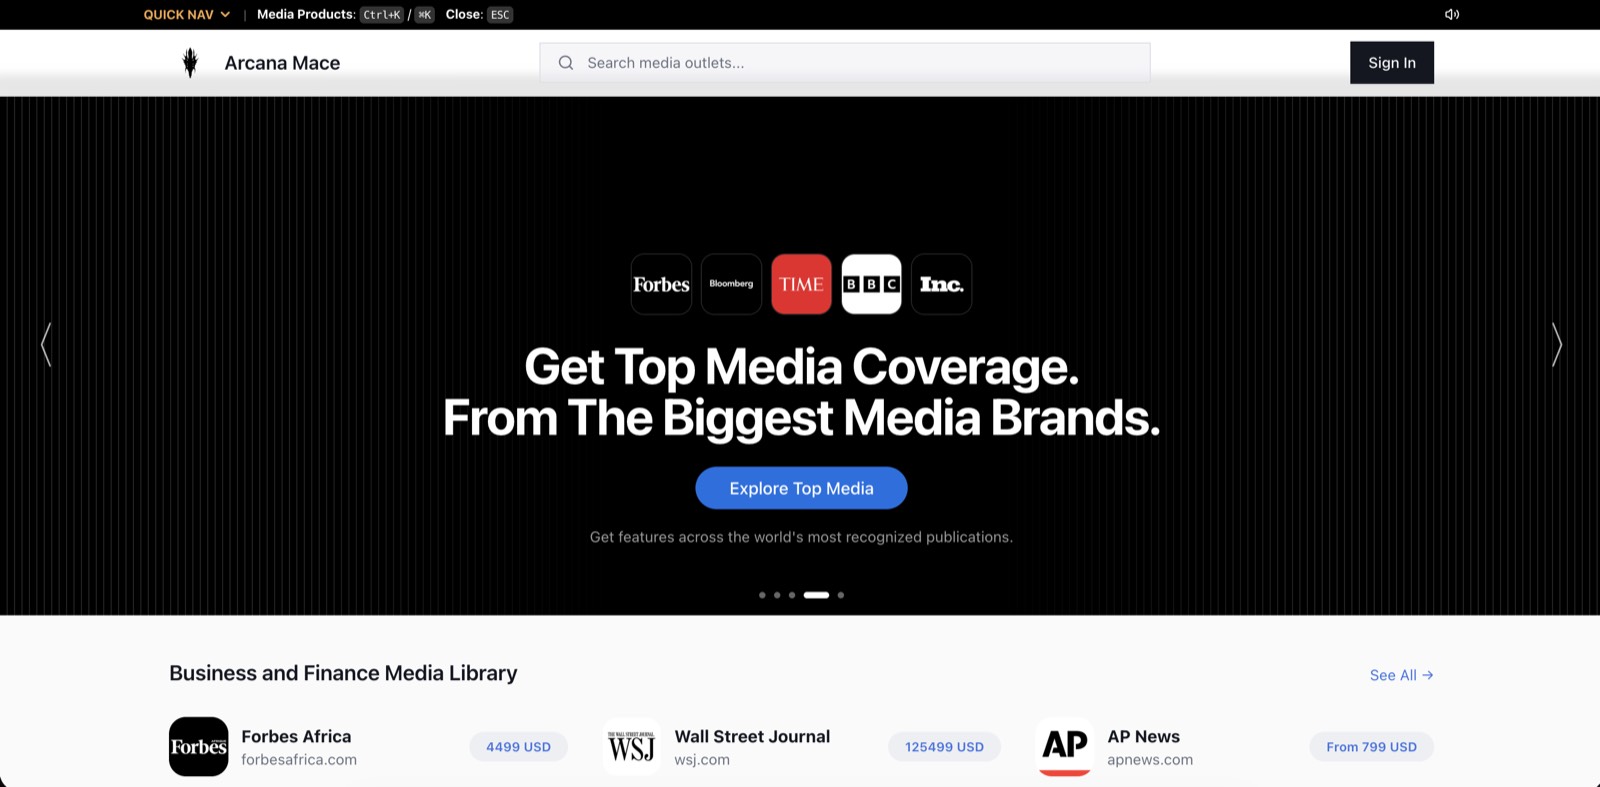The height and width of the screenshot is (787, 1600).
Task: Toggle the sound speaker icon
Action: point(1452,14)
